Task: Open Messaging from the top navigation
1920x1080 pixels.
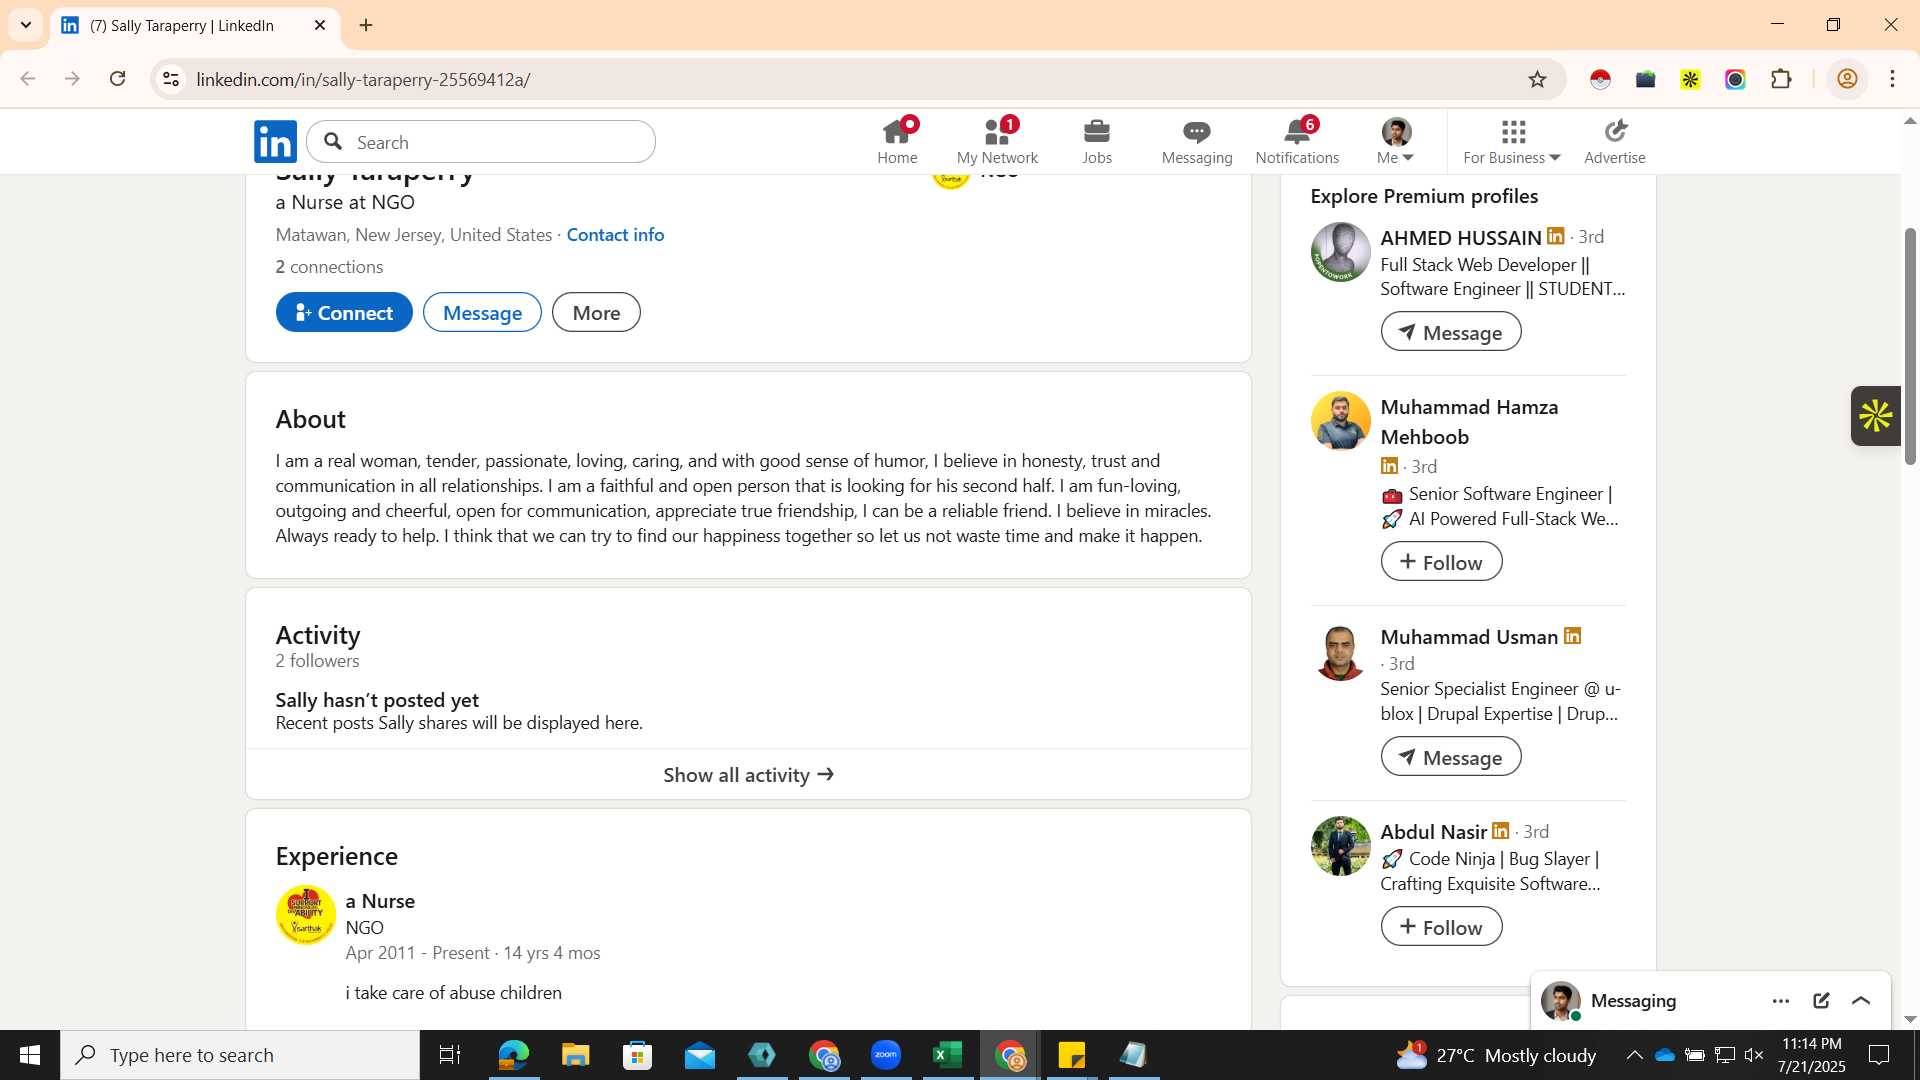Action: [1197, 141]
